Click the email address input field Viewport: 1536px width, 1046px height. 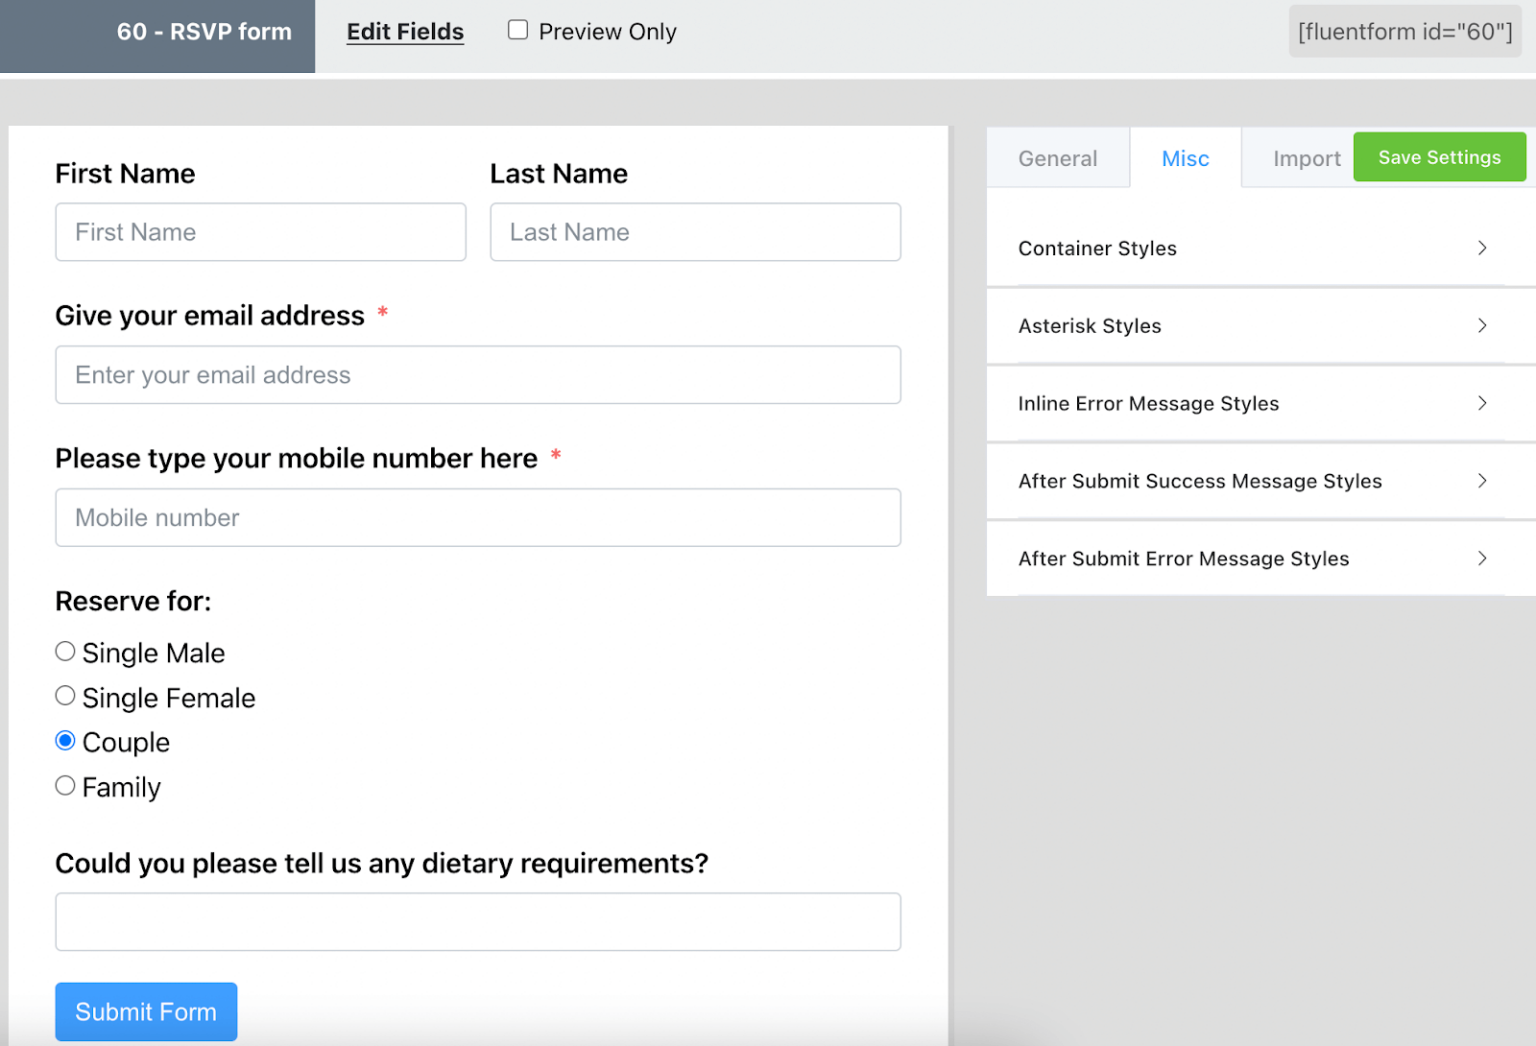[x=478, y=375]
